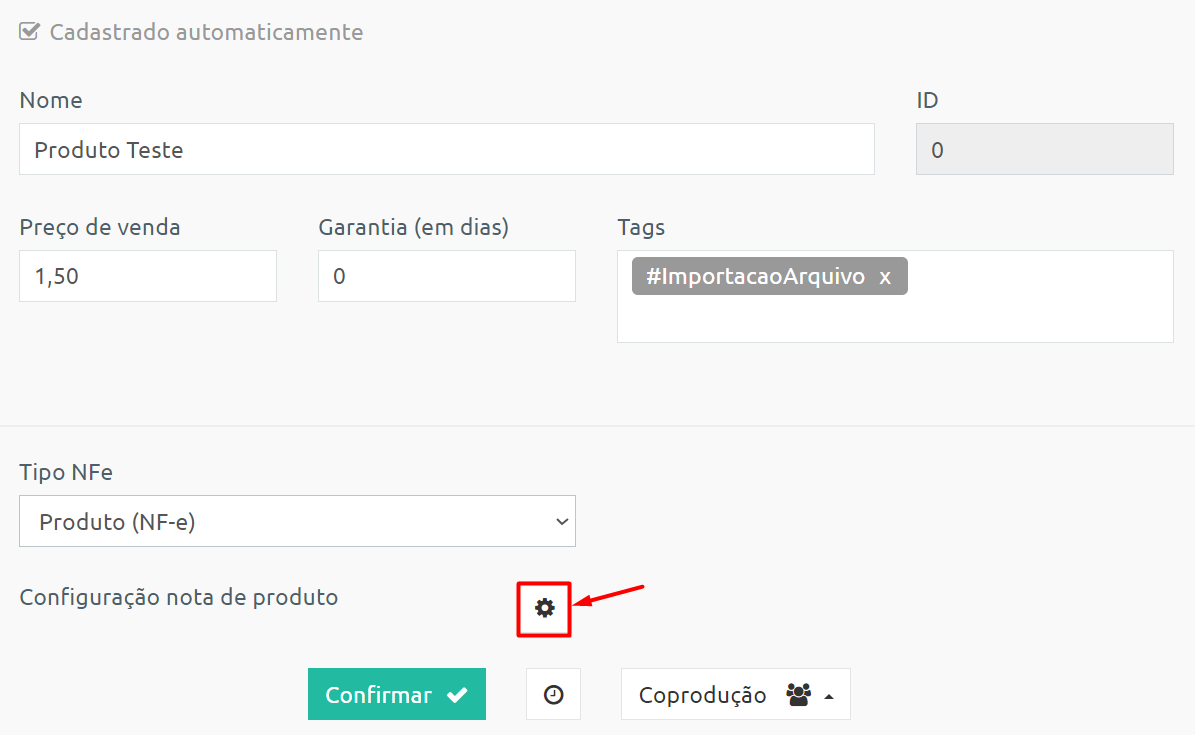Click the read-only ID field
The width and height of the screenshot is (1195, 735).
1045,149
